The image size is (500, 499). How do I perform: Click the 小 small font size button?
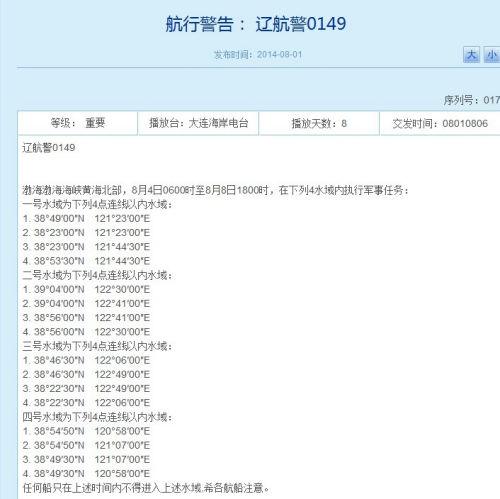click(x=492, y=55)
